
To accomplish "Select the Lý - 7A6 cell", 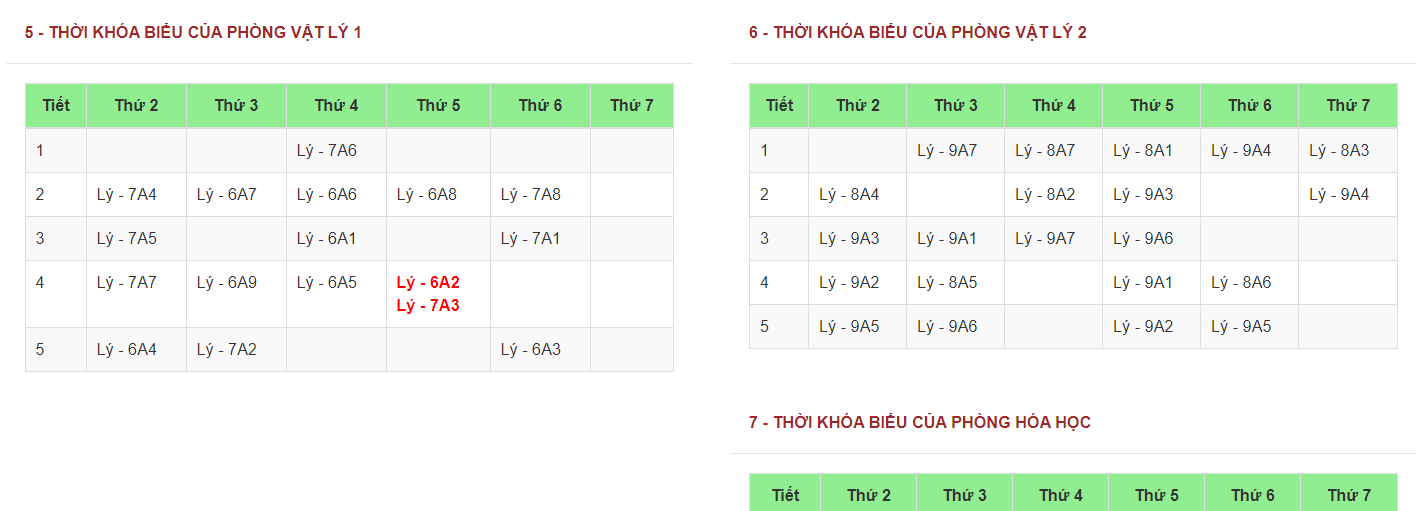I will (327, 151).
